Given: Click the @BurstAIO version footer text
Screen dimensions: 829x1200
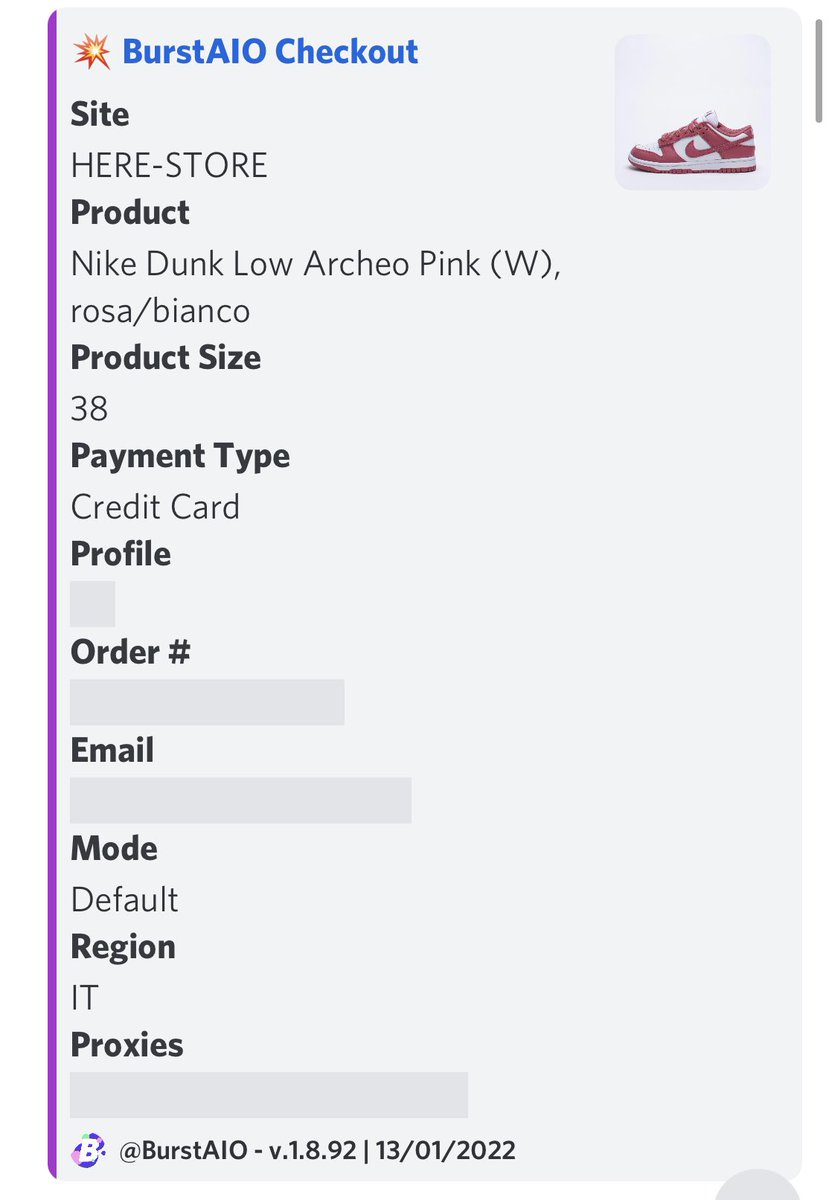Looking at the screenshot, I should (x=318, y=1150).
